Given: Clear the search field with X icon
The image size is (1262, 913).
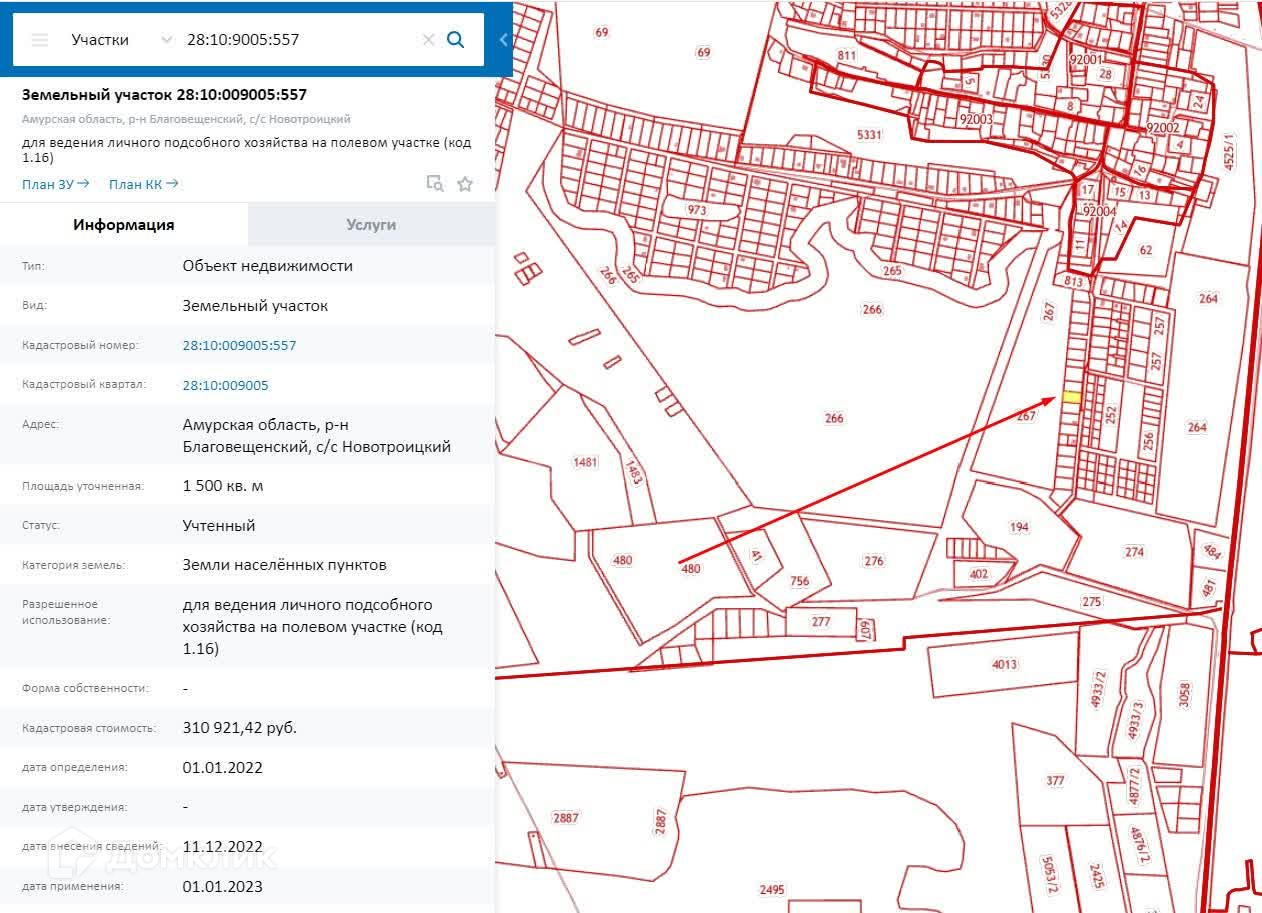Looking at the screenshot, I should pos(428,40).
